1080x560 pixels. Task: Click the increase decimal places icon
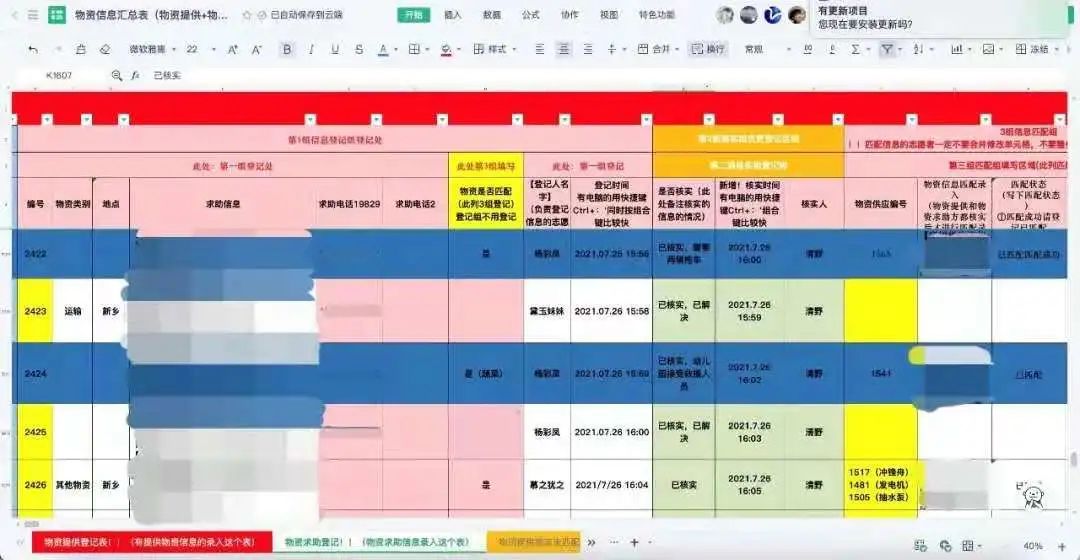coord(808,50)
